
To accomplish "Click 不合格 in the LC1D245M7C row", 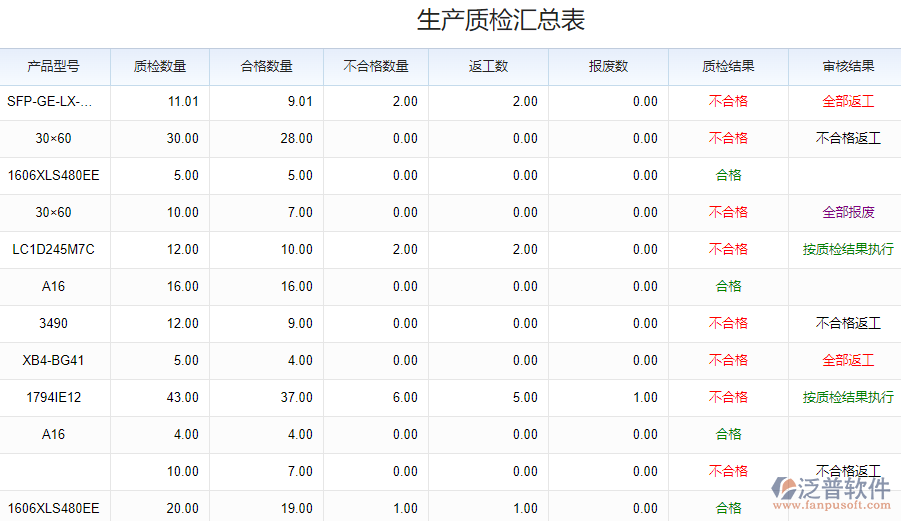I will click(x=728, y=249).
